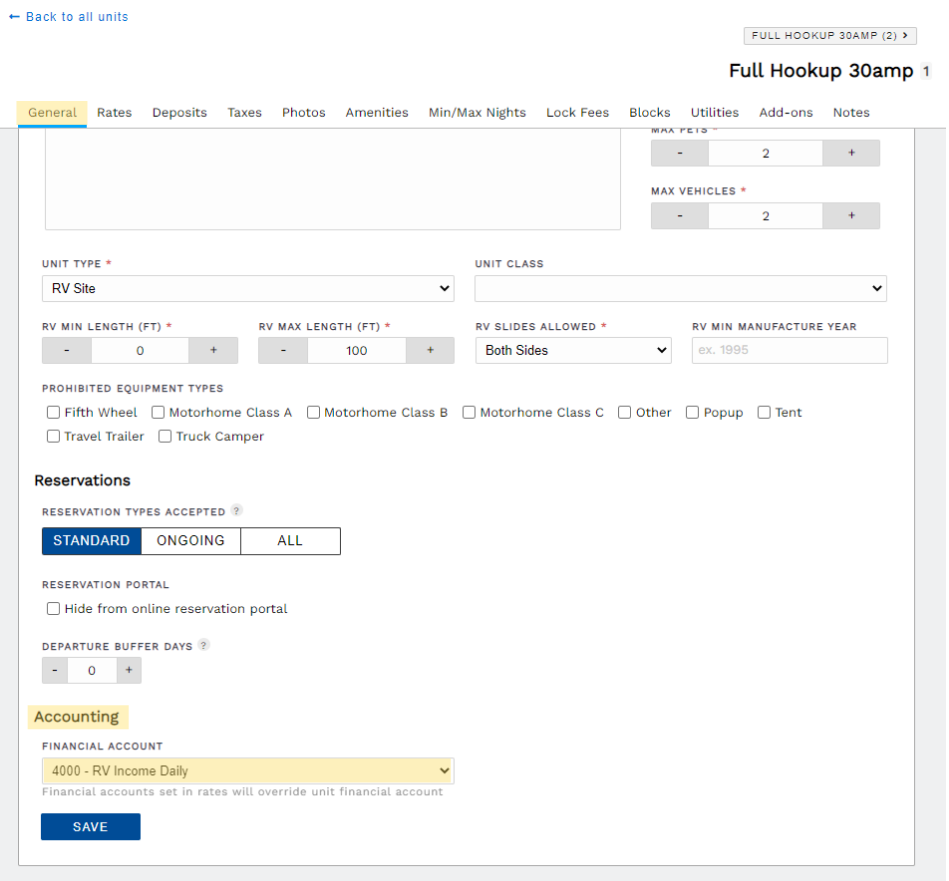Increment Departure Buffer Days
This screenshot has width=949, height=881.
tap(128, 670)
